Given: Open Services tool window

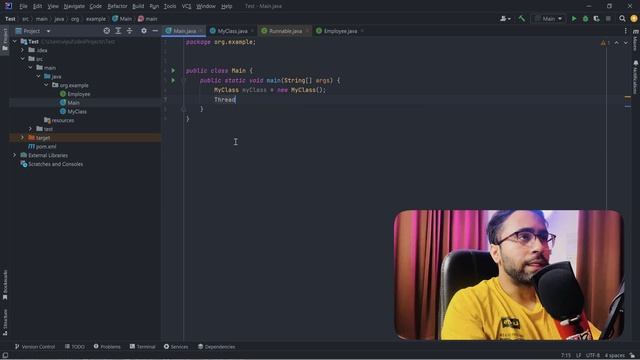Looking at the screenshot, I should (176, 347).
